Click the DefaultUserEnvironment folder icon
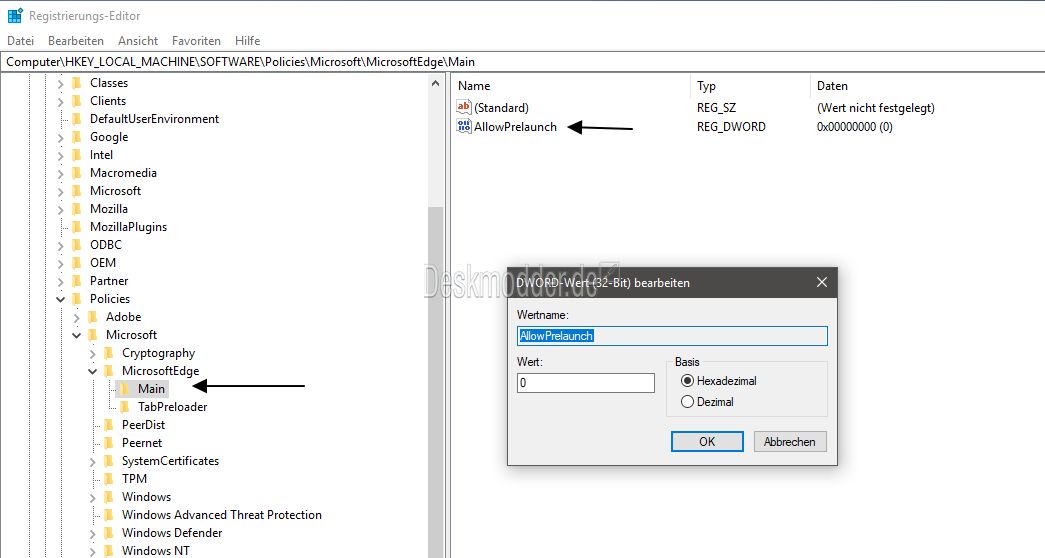1045x558 pixels. [77, 119]
